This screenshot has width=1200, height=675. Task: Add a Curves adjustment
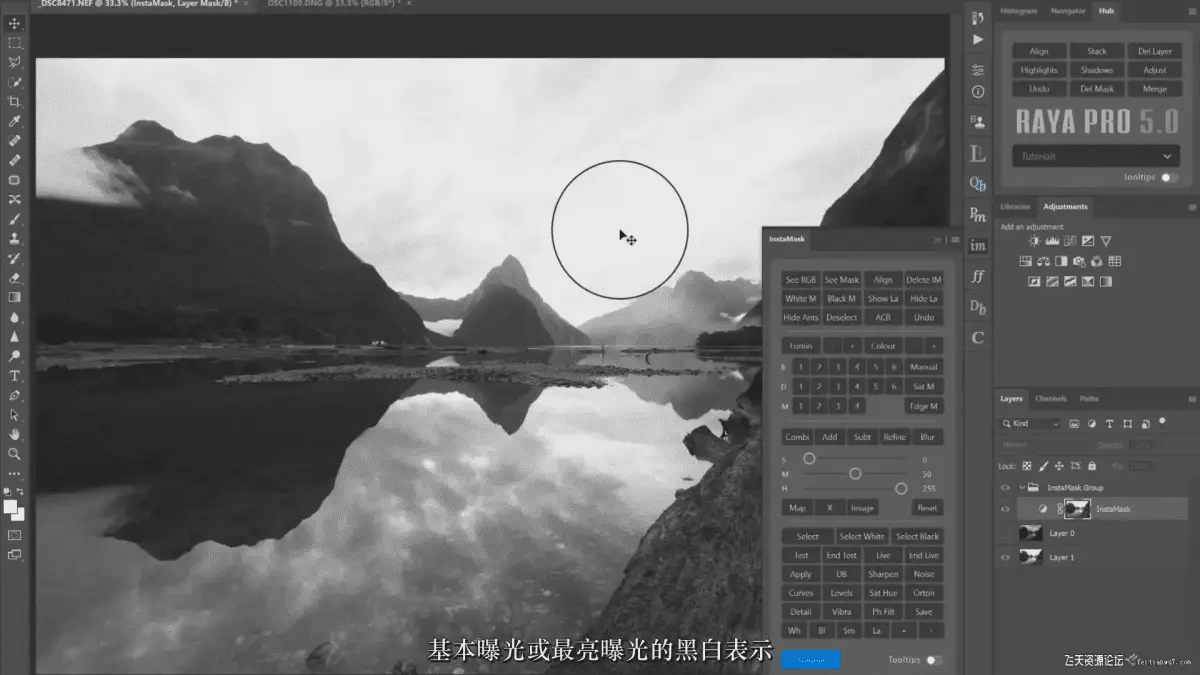click(1070, 241)
